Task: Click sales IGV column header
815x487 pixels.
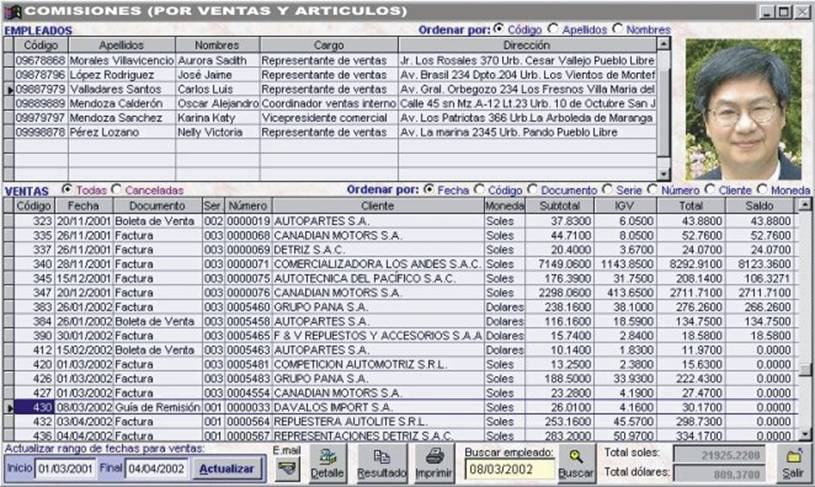Action: 624,206
